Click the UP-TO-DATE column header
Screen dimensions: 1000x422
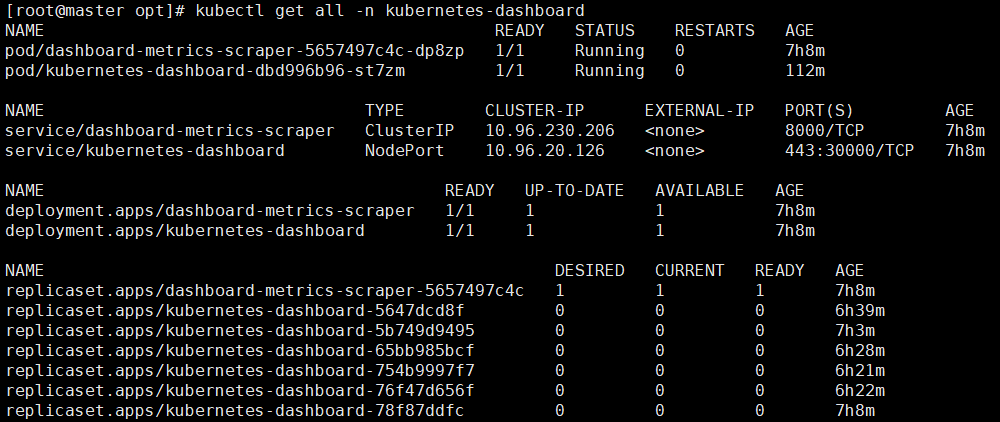click(x=575, y=191)
